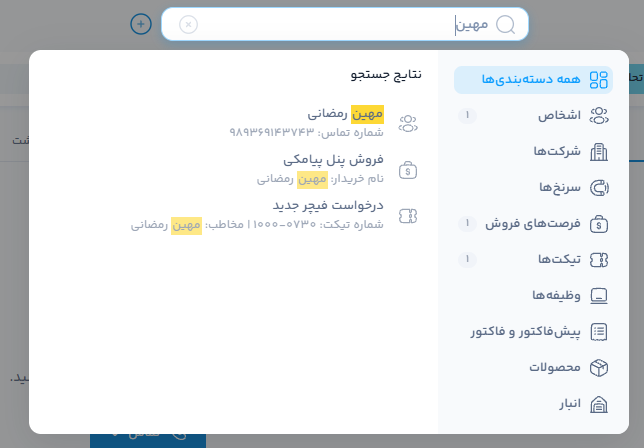Click the warehouse icon next to انبار

pos(599,404)
